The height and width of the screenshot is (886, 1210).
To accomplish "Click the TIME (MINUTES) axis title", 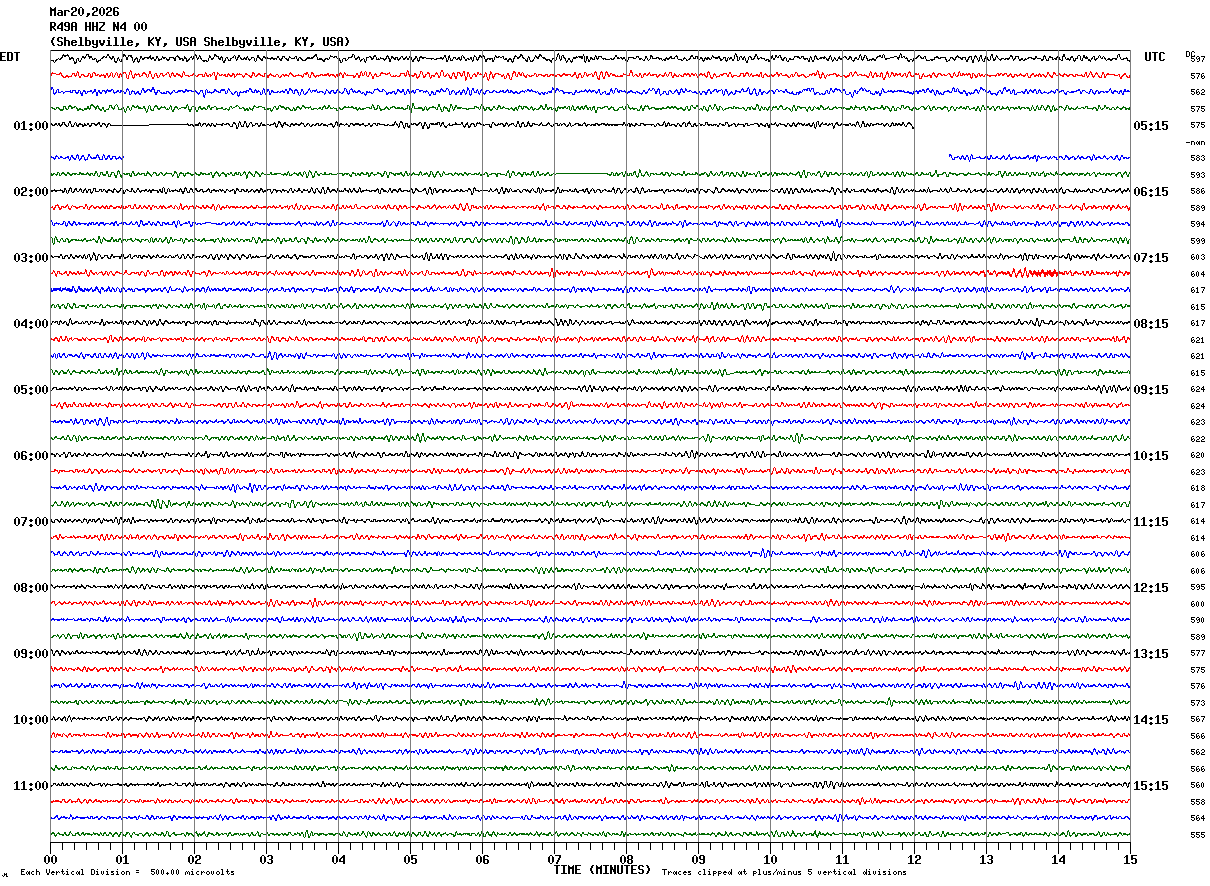I will (602, 870).
